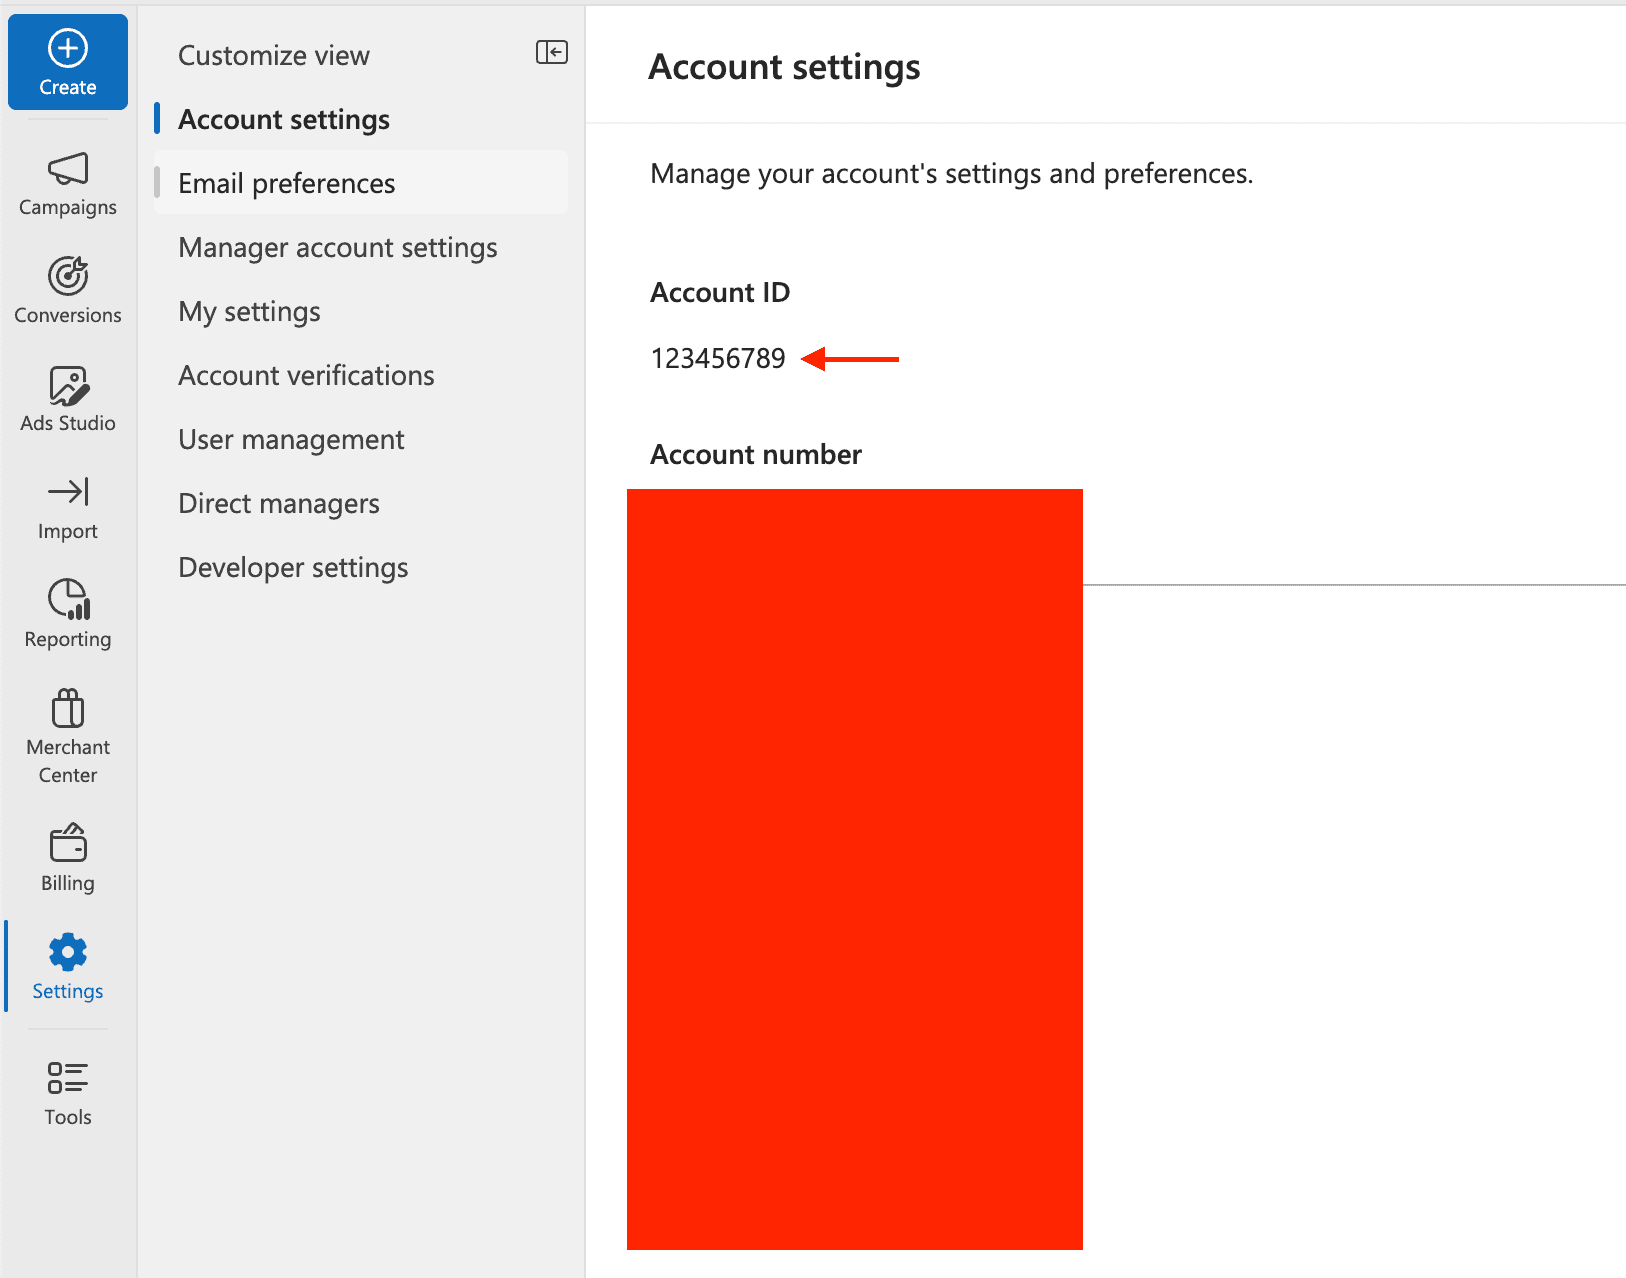
Task: Collapse the settings navigation panel
Action: tap(551, 52)
